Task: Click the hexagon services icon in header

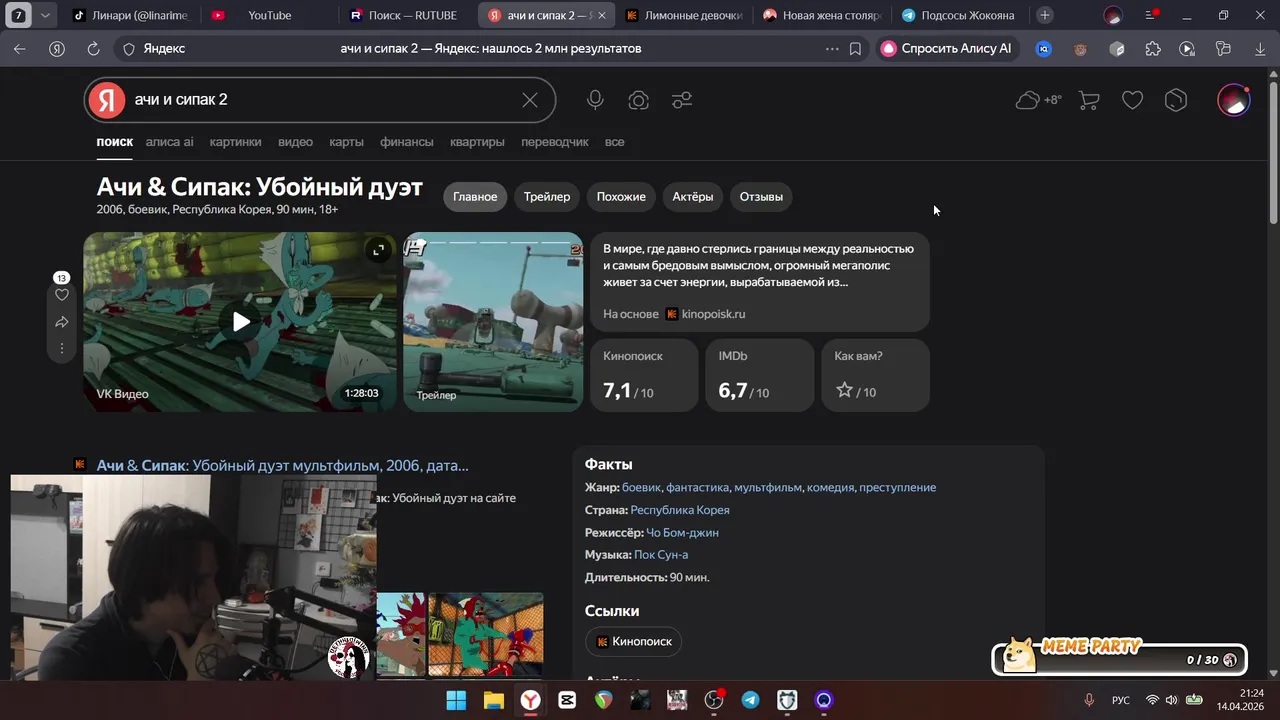Action: tap(1176, 100)
